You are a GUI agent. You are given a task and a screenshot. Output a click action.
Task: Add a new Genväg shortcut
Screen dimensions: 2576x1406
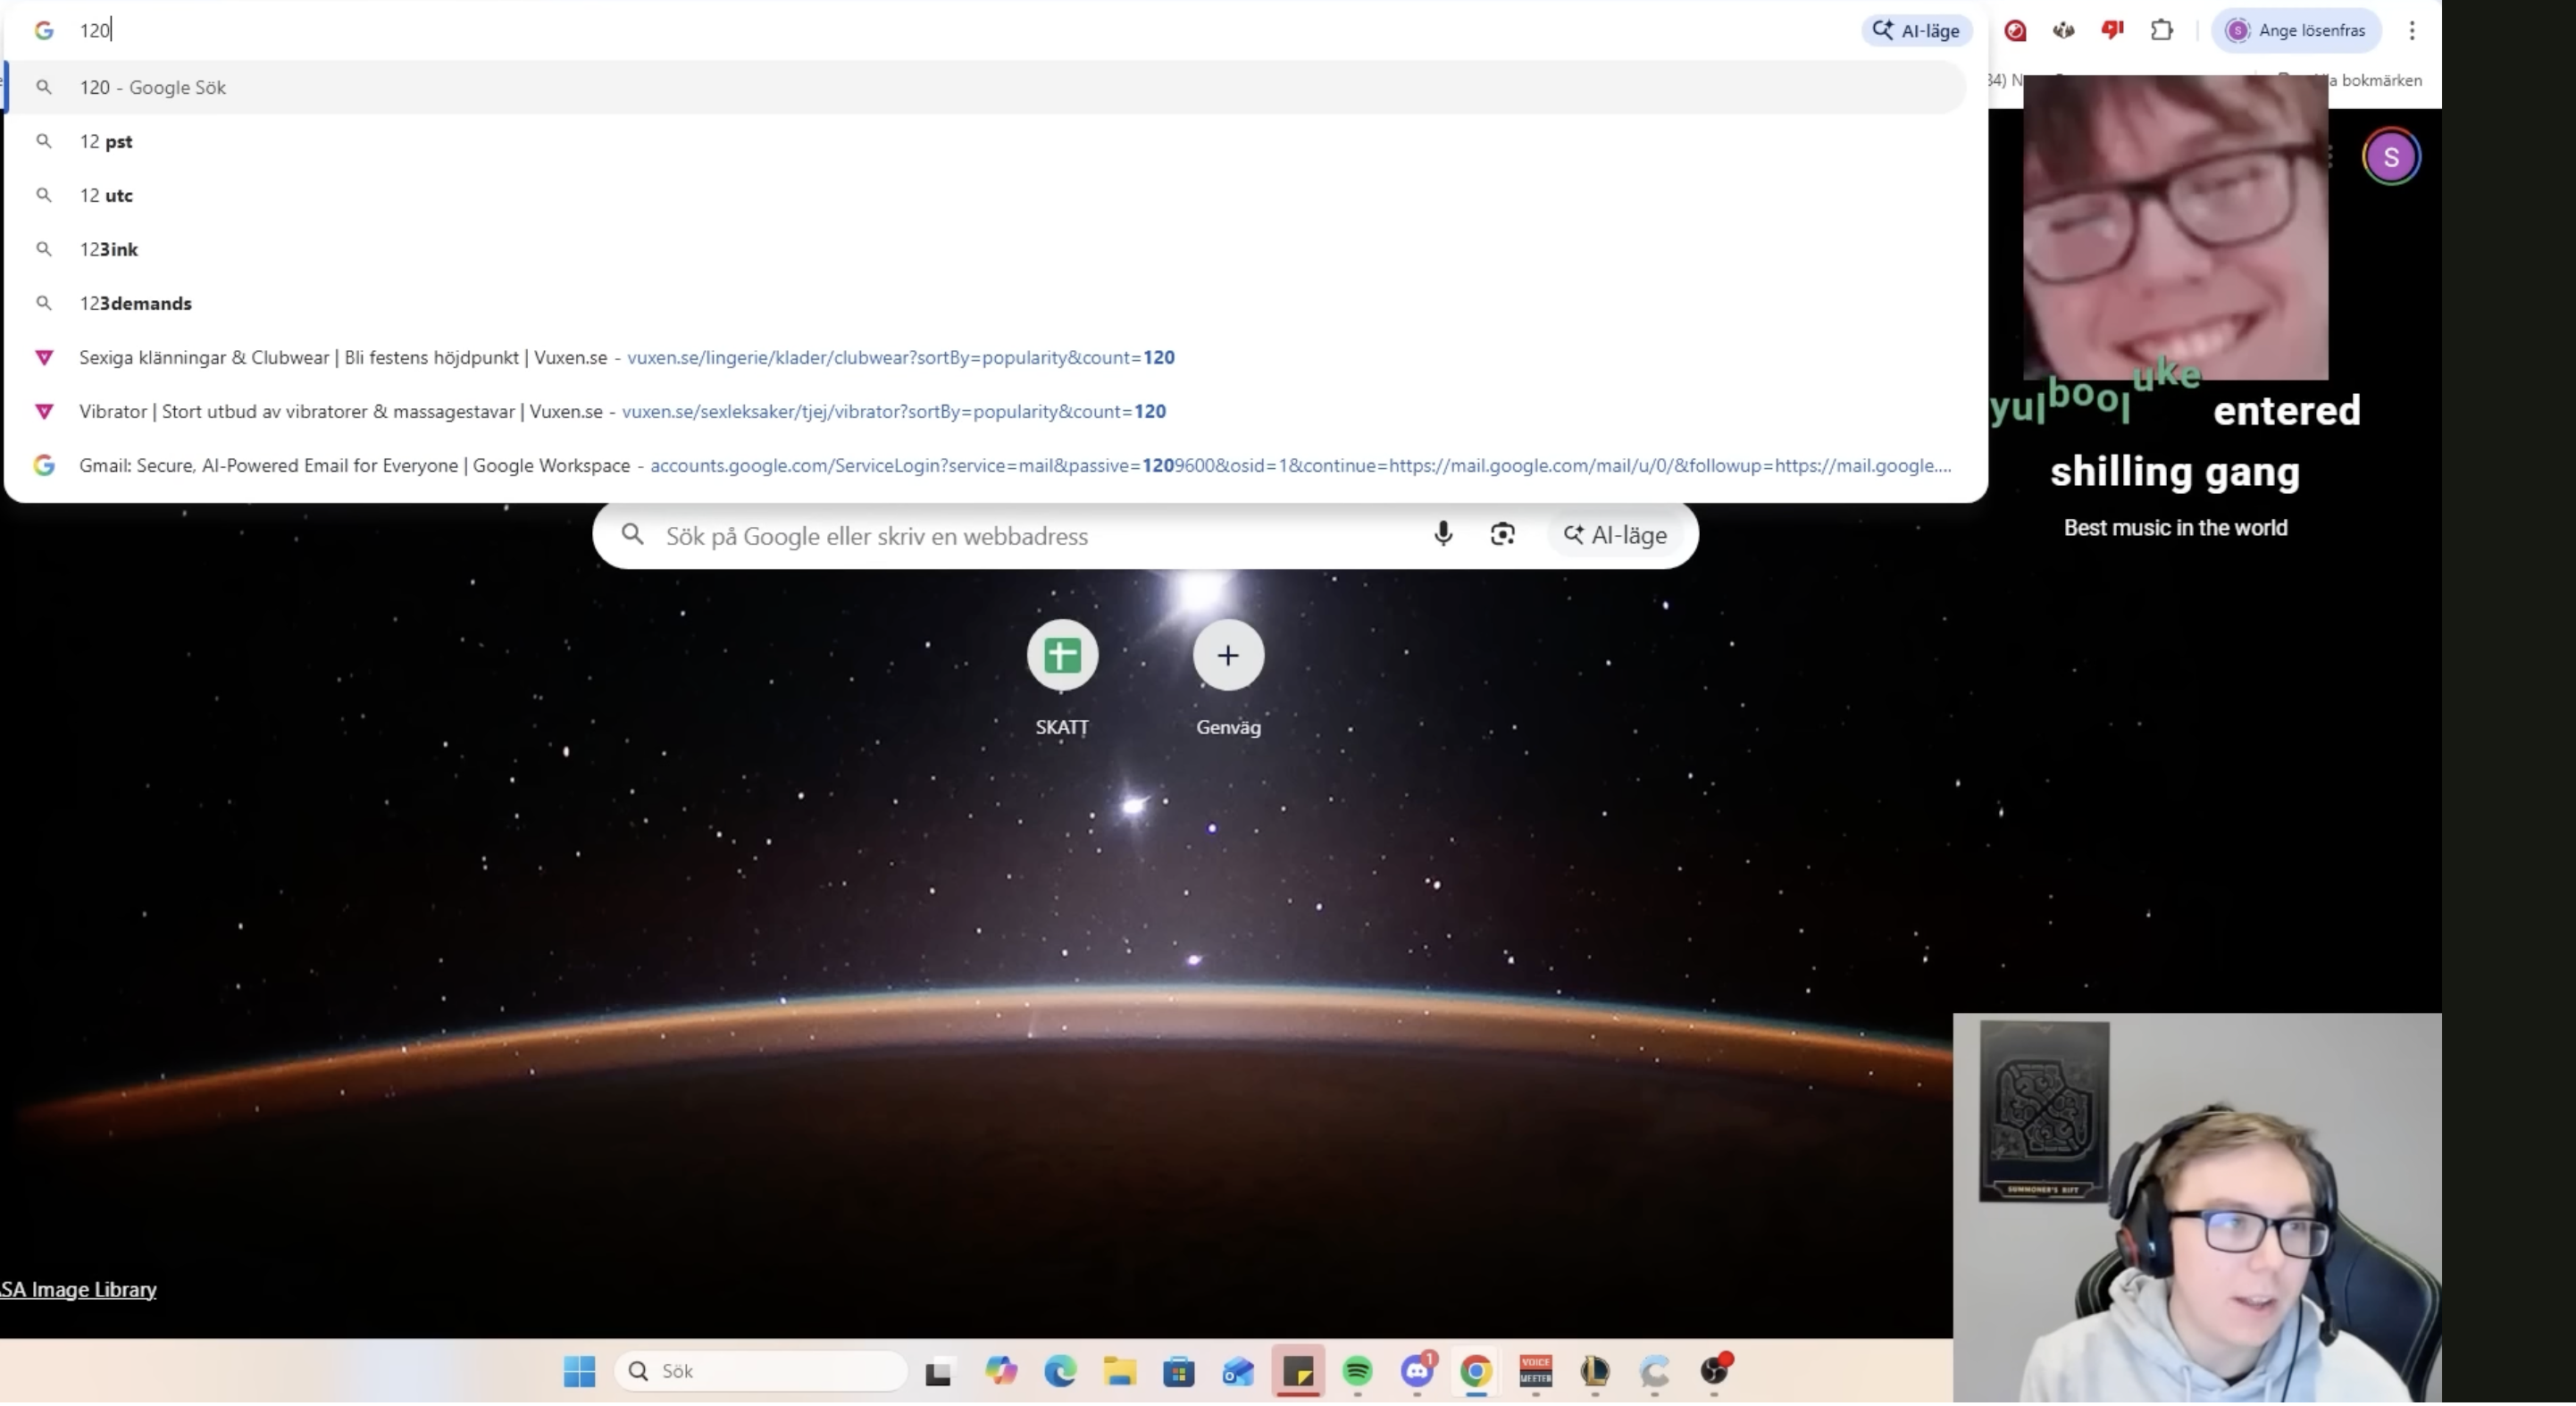(1228, 656)
